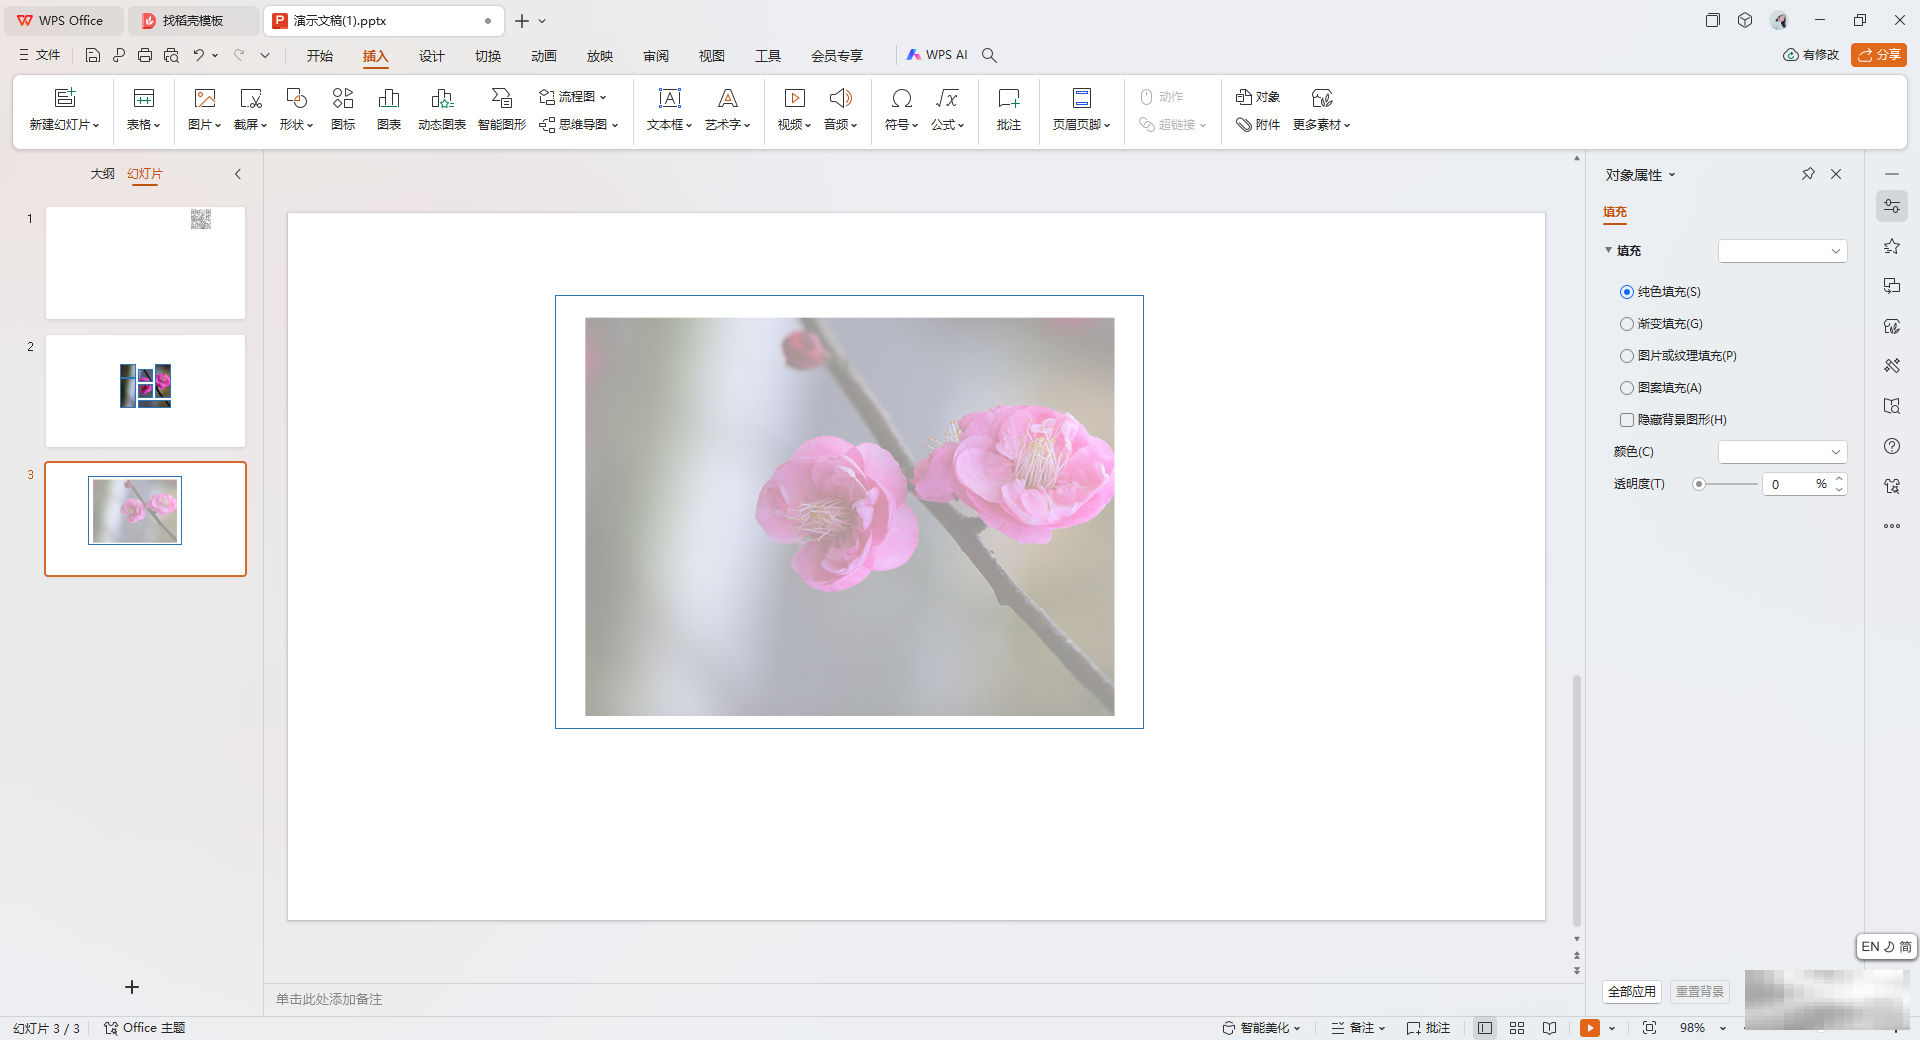The height and width of the screenshot is (1040, 1920).
Task: Open 动态图表 dynamic chart tool
Action: click(x=442, y=109)
